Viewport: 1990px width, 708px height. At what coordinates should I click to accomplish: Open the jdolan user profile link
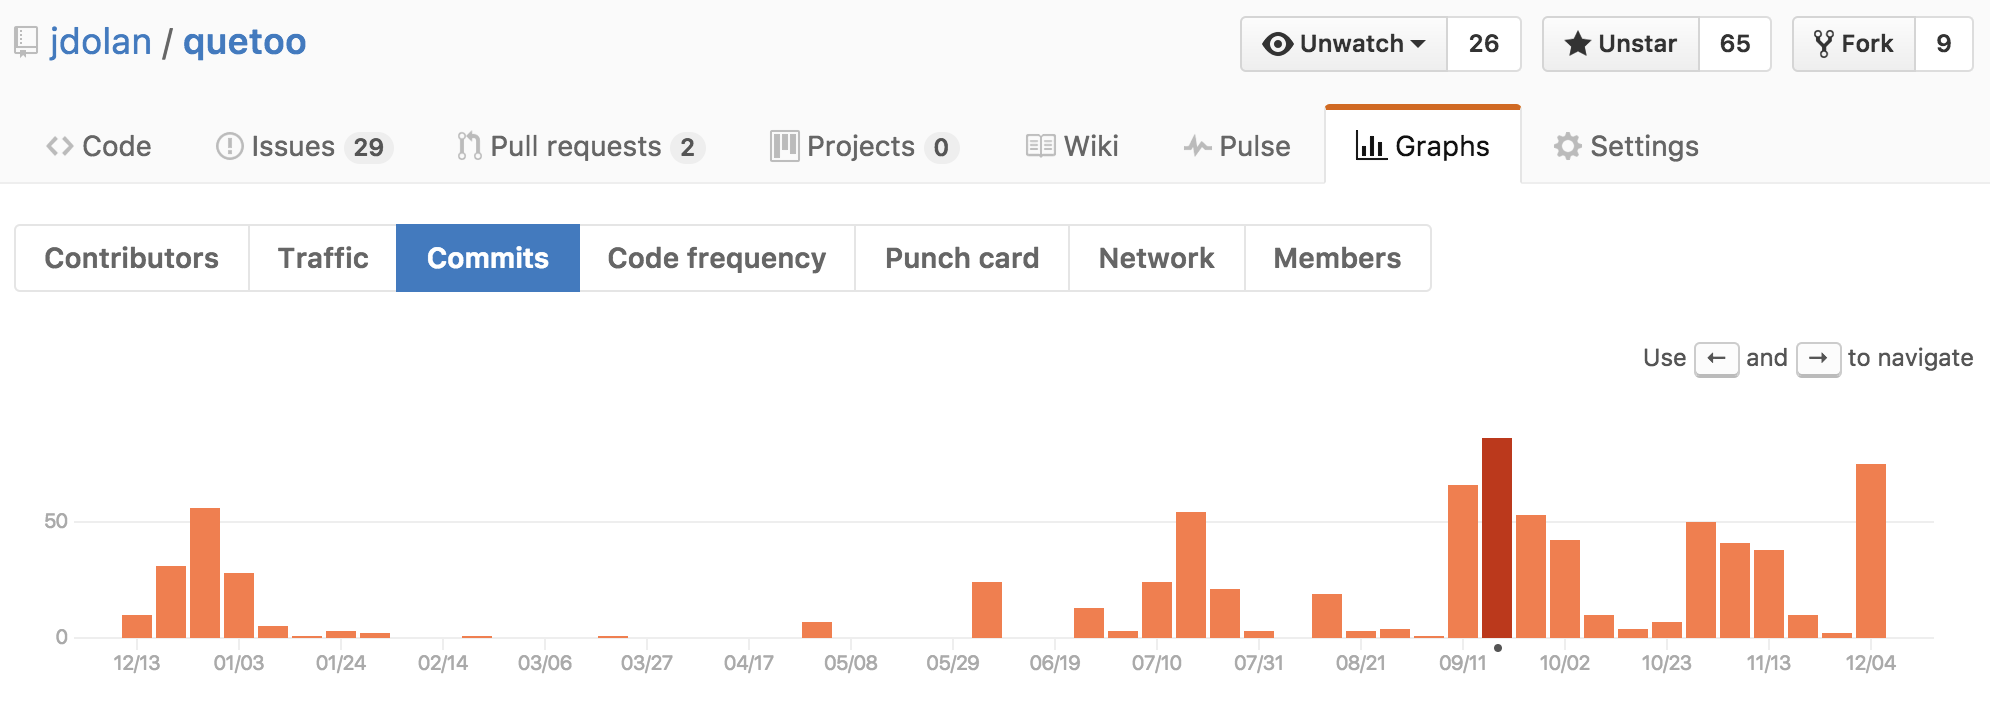[101, 42]
